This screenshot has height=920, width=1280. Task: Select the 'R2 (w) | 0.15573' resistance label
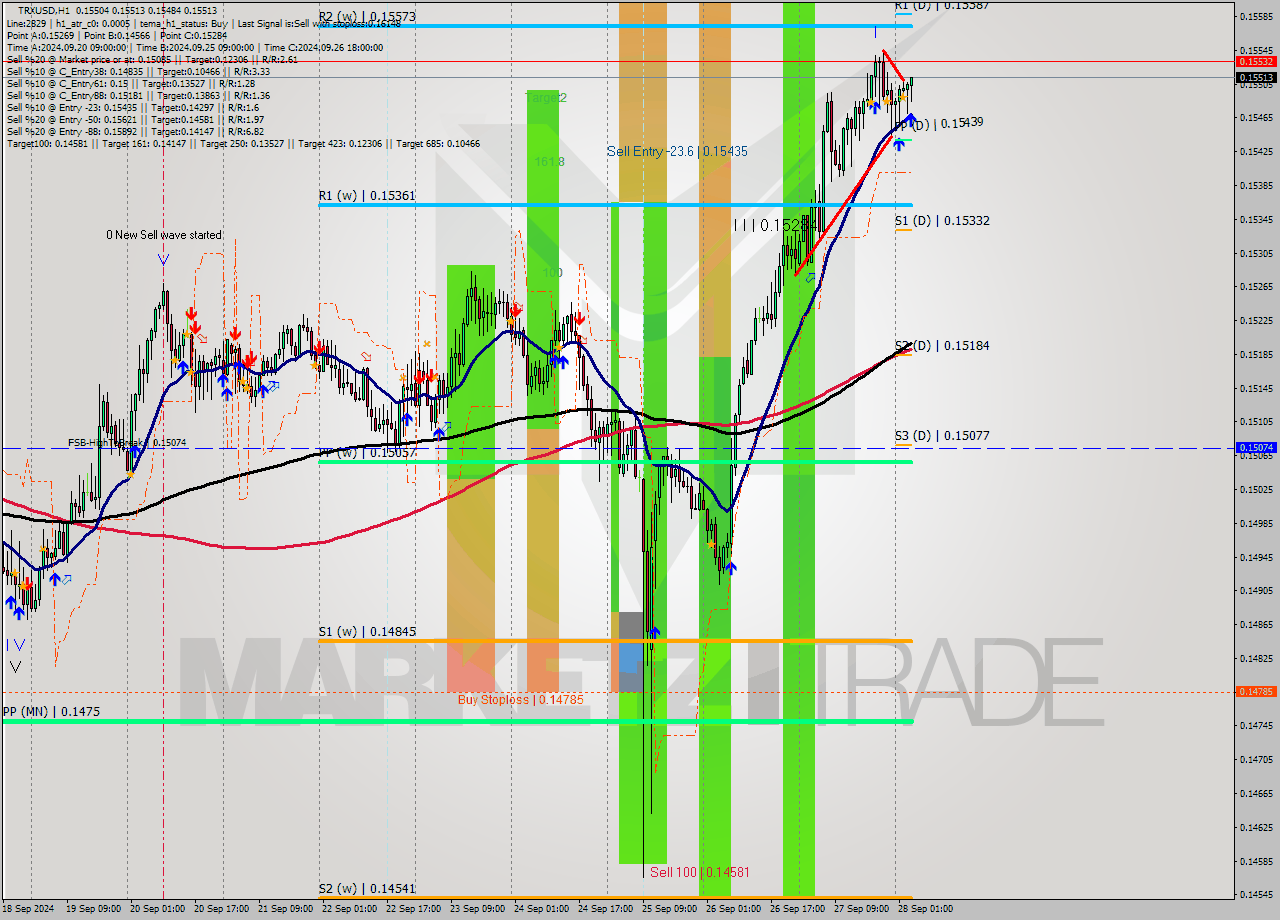(x=367, y=17)
